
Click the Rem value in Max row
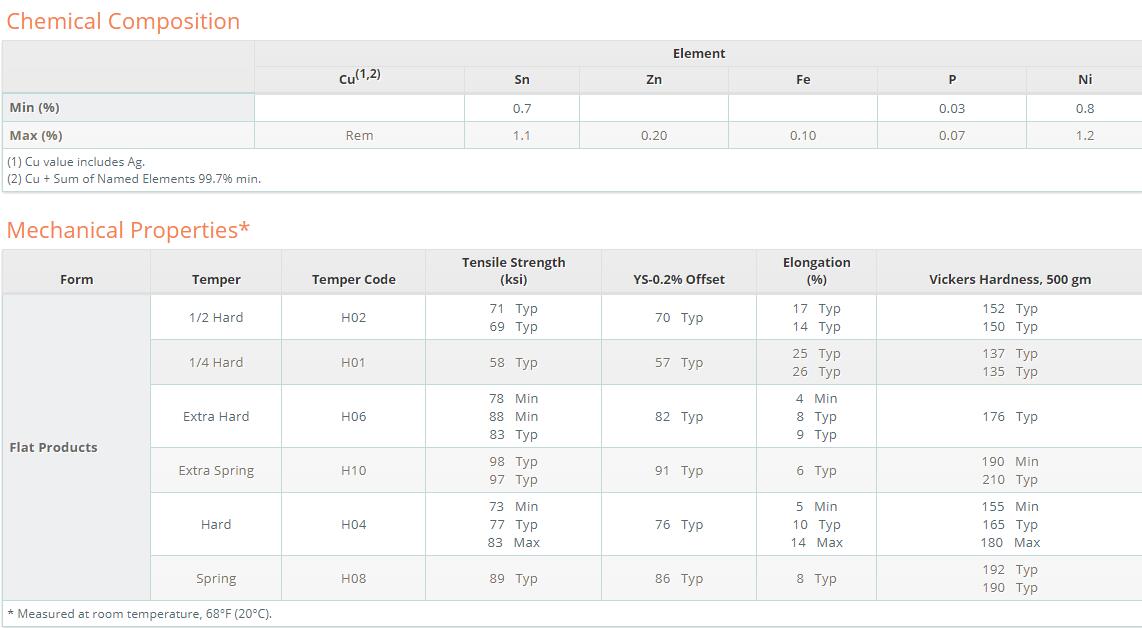point(359,136)
